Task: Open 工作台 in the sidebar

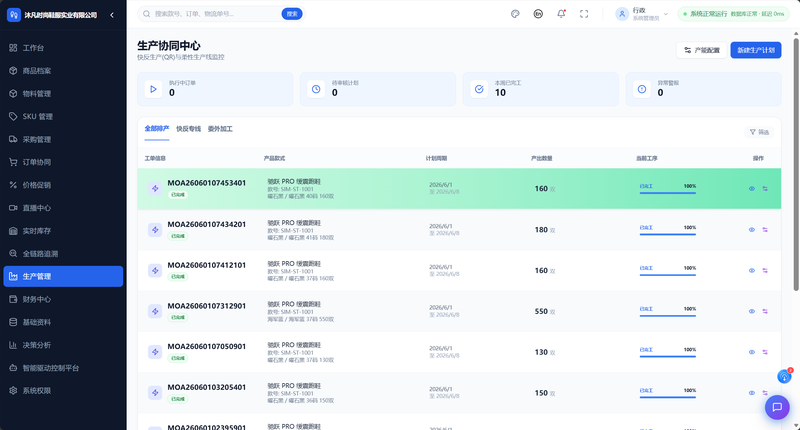Action: coord(63,48)
